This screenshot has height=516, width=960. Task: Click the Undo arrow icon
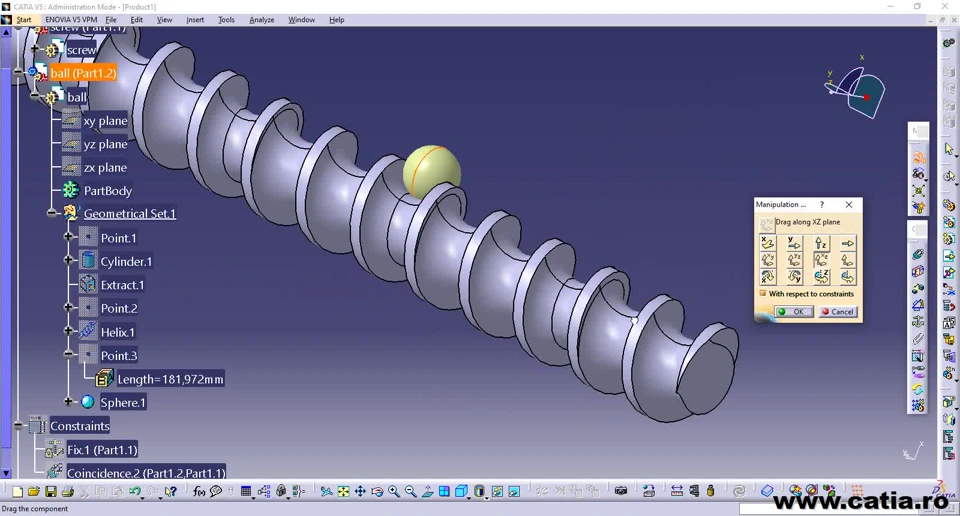point(135,491)
